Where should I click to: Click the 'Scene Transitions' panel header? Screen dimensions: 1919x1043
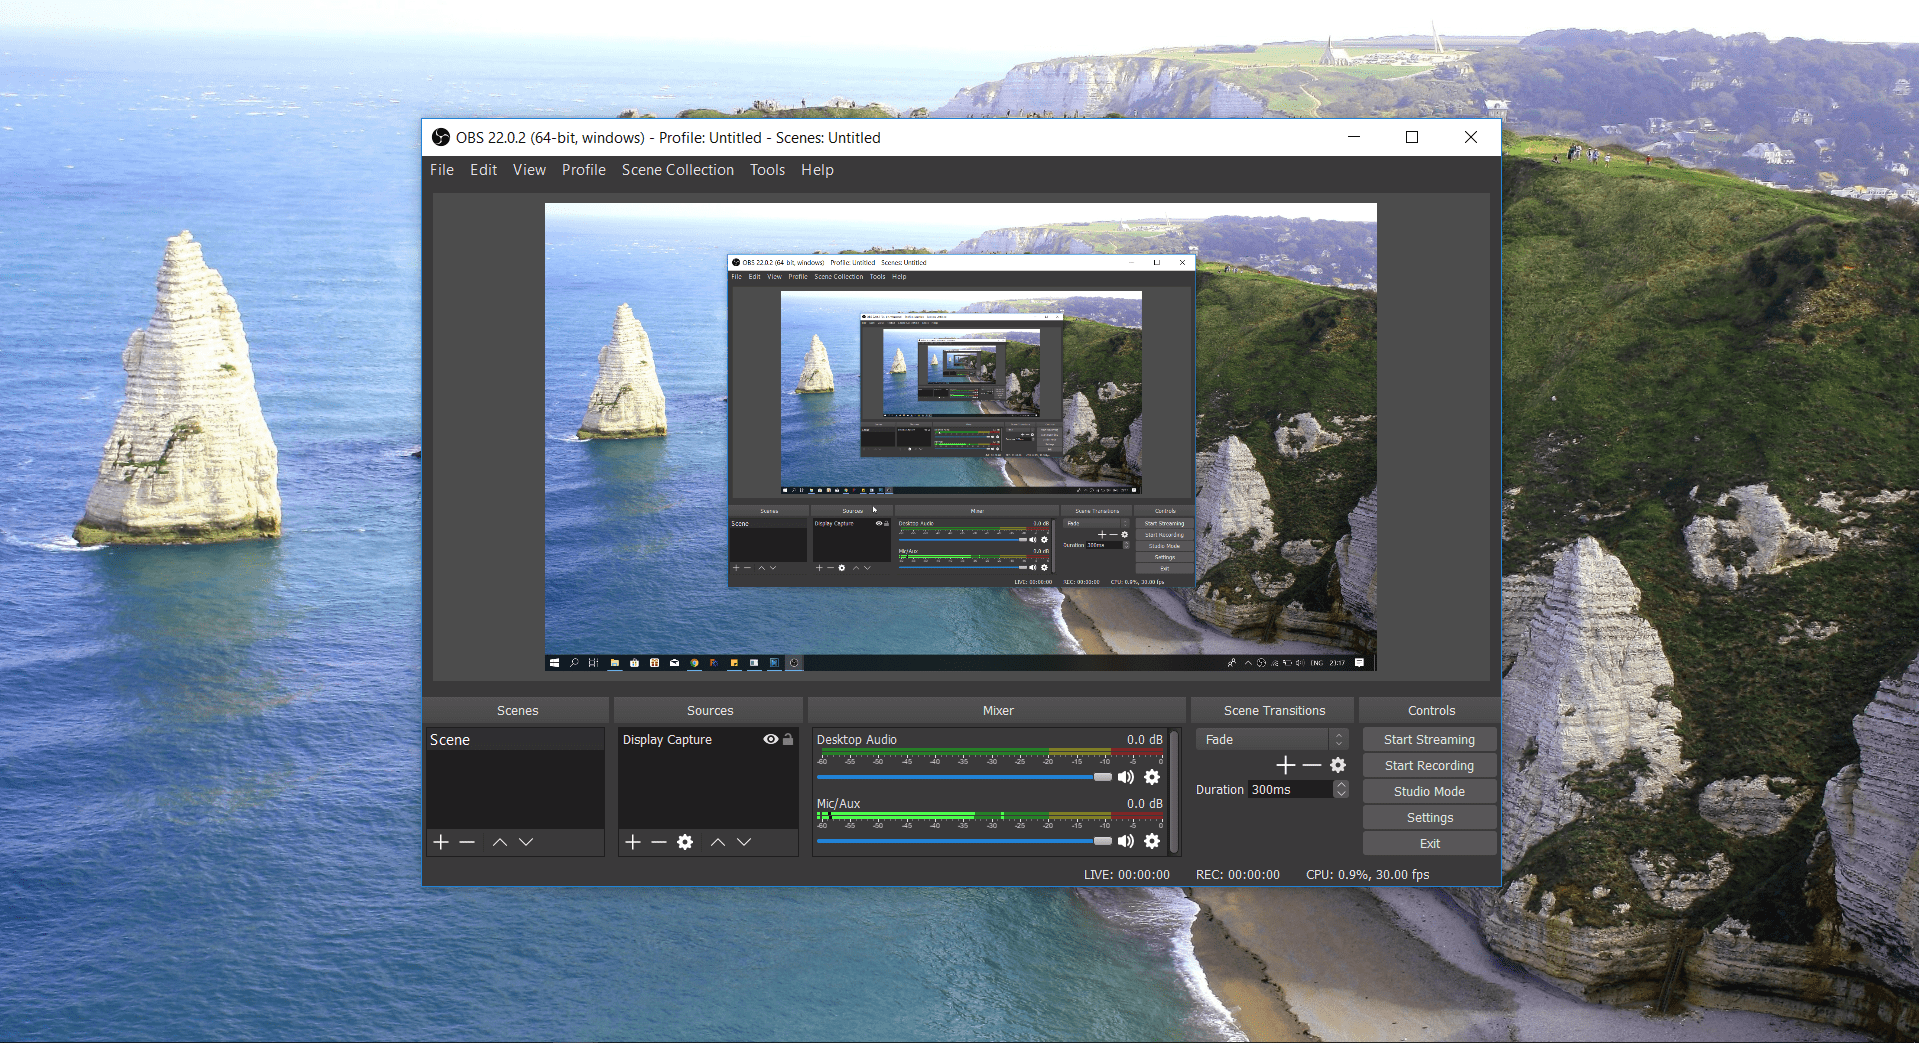1275,710
